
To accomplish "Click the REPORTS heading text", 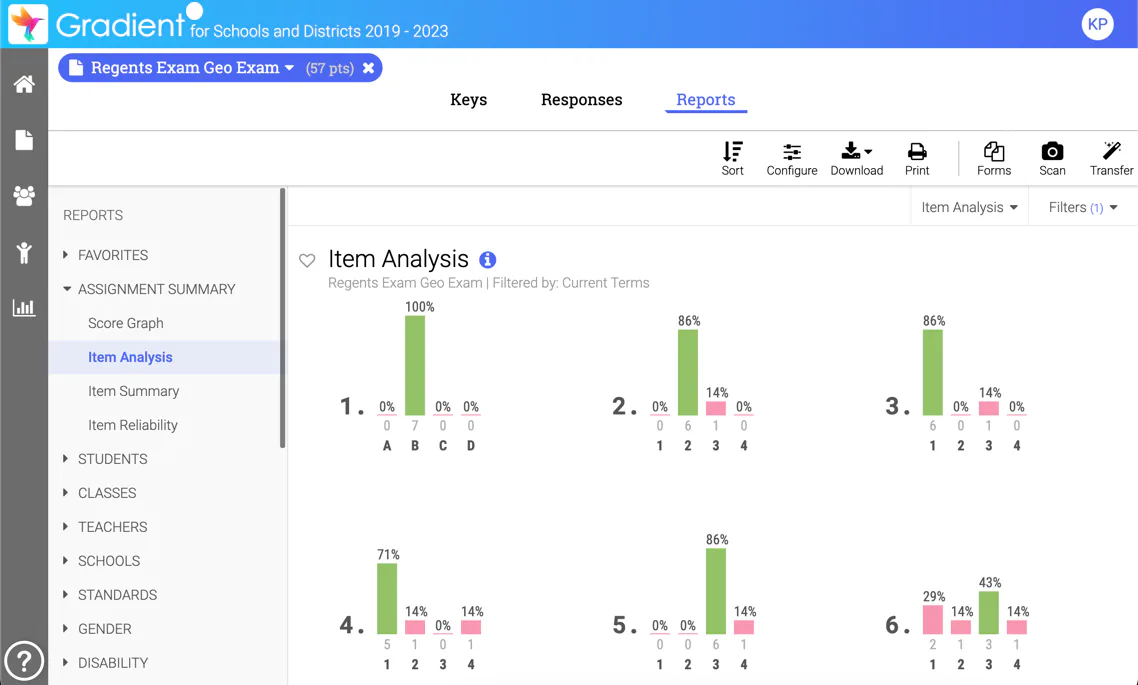I will pos(93,216).
